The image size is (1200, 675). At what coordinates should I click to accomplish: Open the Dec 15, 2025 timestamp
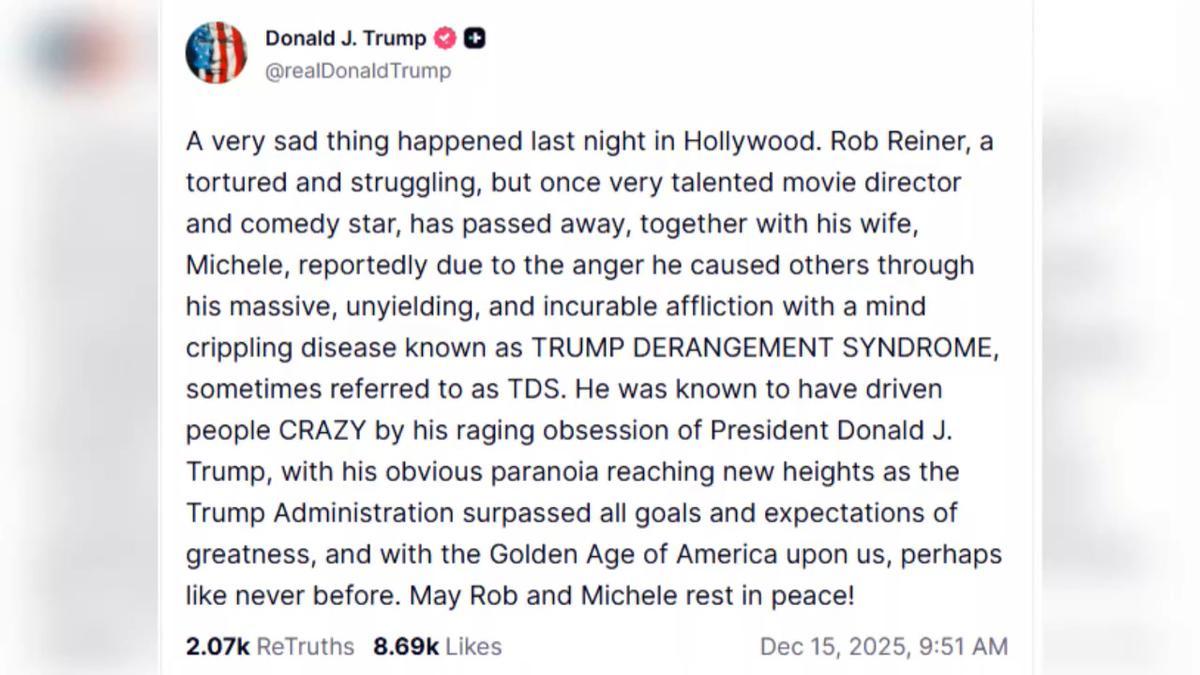(832, 647)
